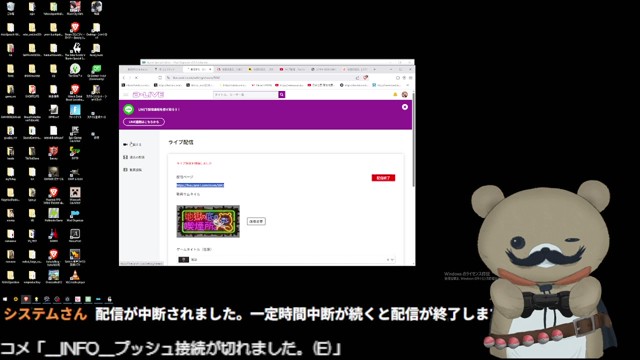Click the red 配信終了 button

click(383, 178)
